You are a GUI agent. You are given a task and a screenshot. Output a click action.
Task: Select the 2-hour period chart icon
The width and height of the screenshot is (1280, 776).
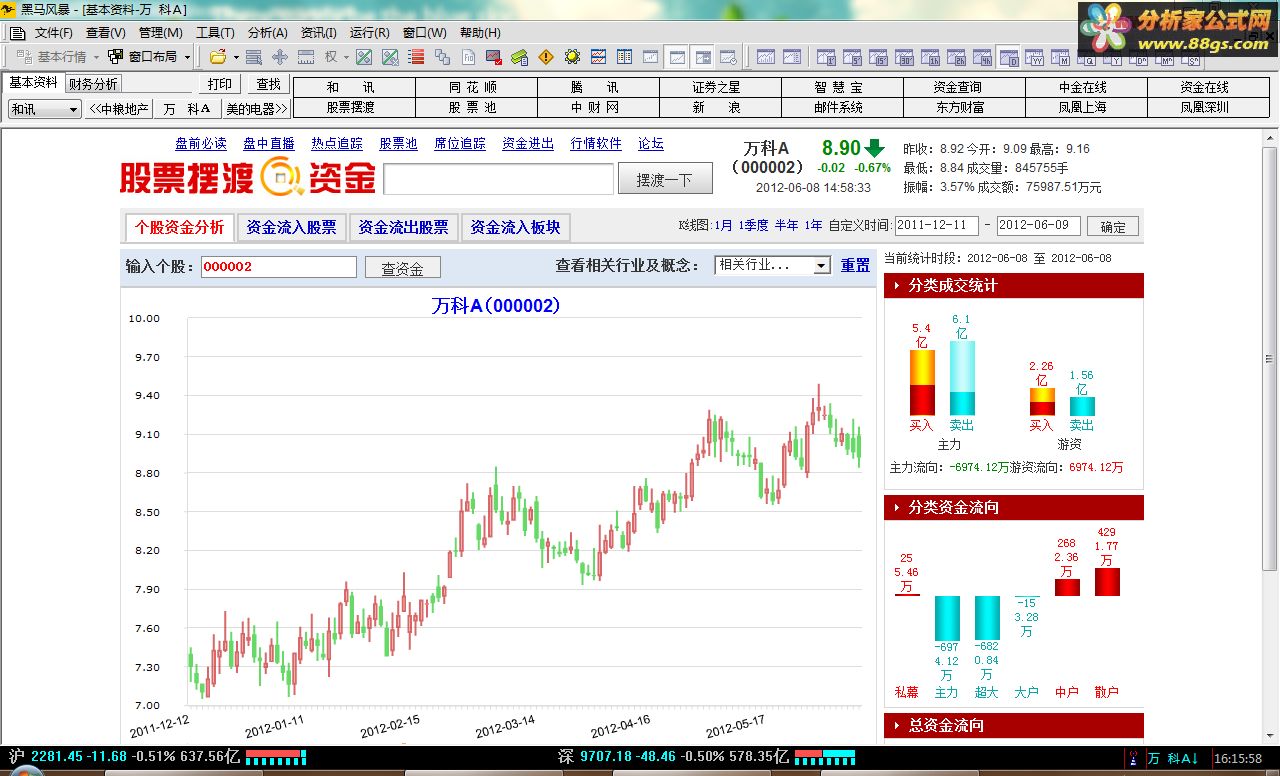956,57
